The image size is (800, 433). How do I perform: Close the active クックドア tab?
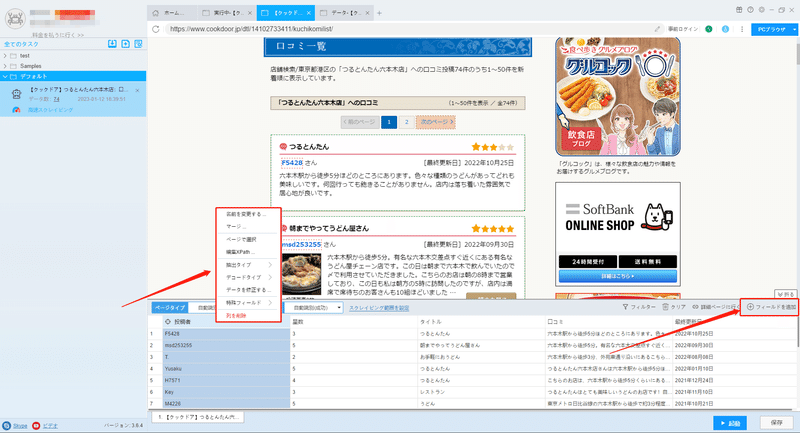click(309, 13)
